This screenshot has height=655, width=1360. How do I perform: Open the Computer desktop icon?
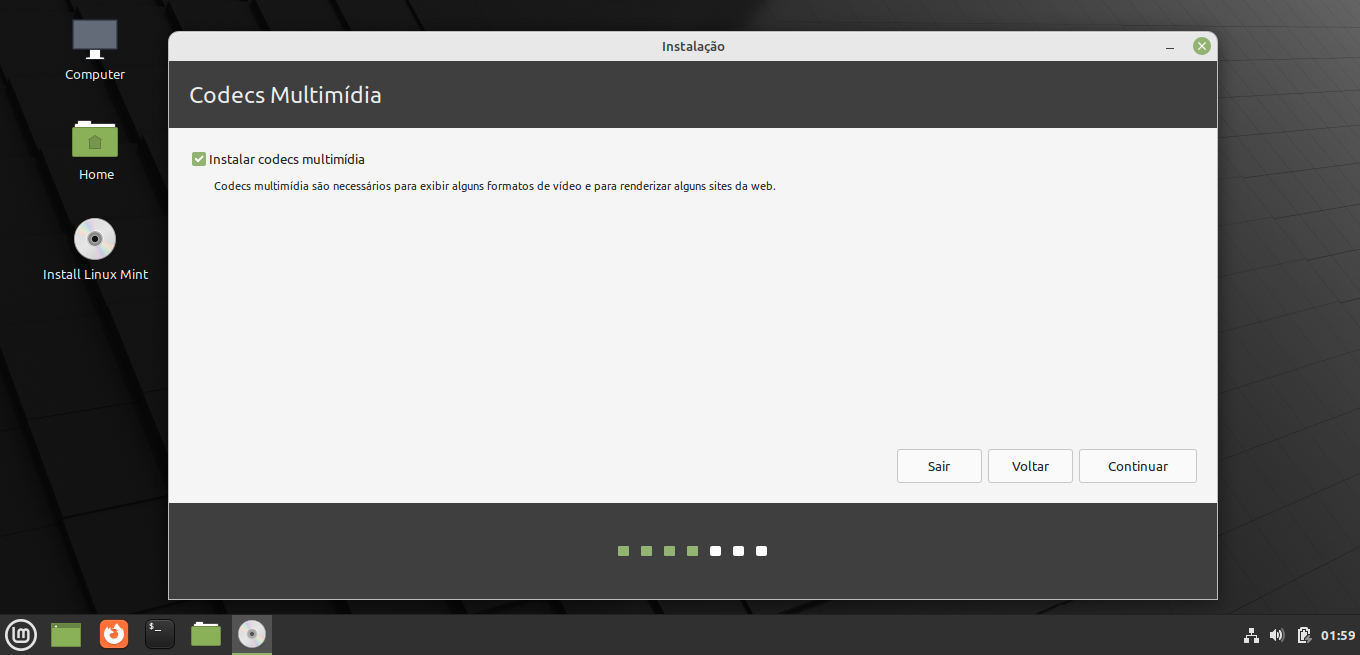(x=95, y=50)
